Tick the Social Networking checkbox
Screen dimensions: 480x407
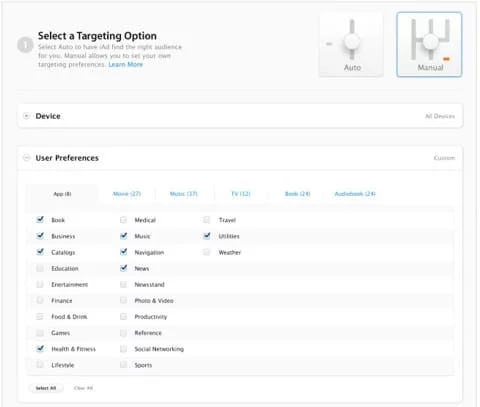(x=123, y=349)
